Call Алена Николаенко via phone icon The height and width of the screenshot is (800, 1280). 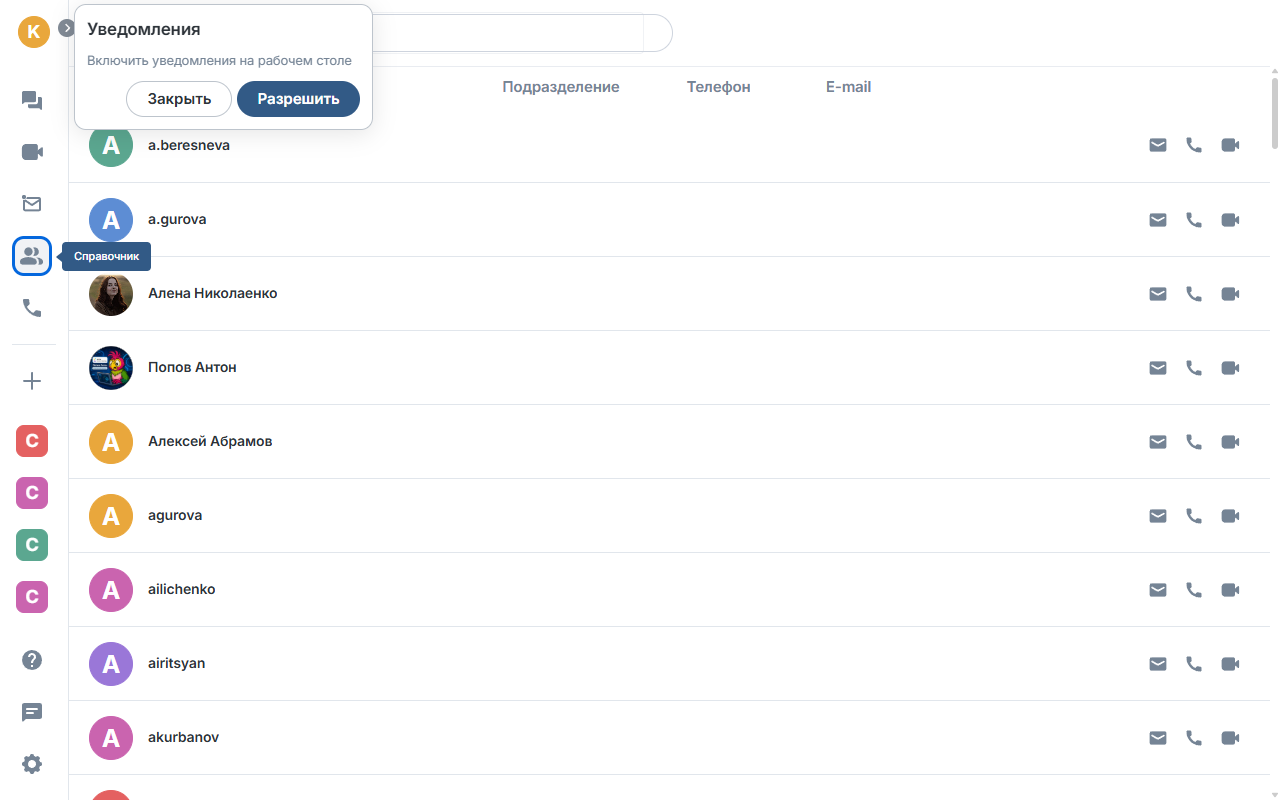1194,294
